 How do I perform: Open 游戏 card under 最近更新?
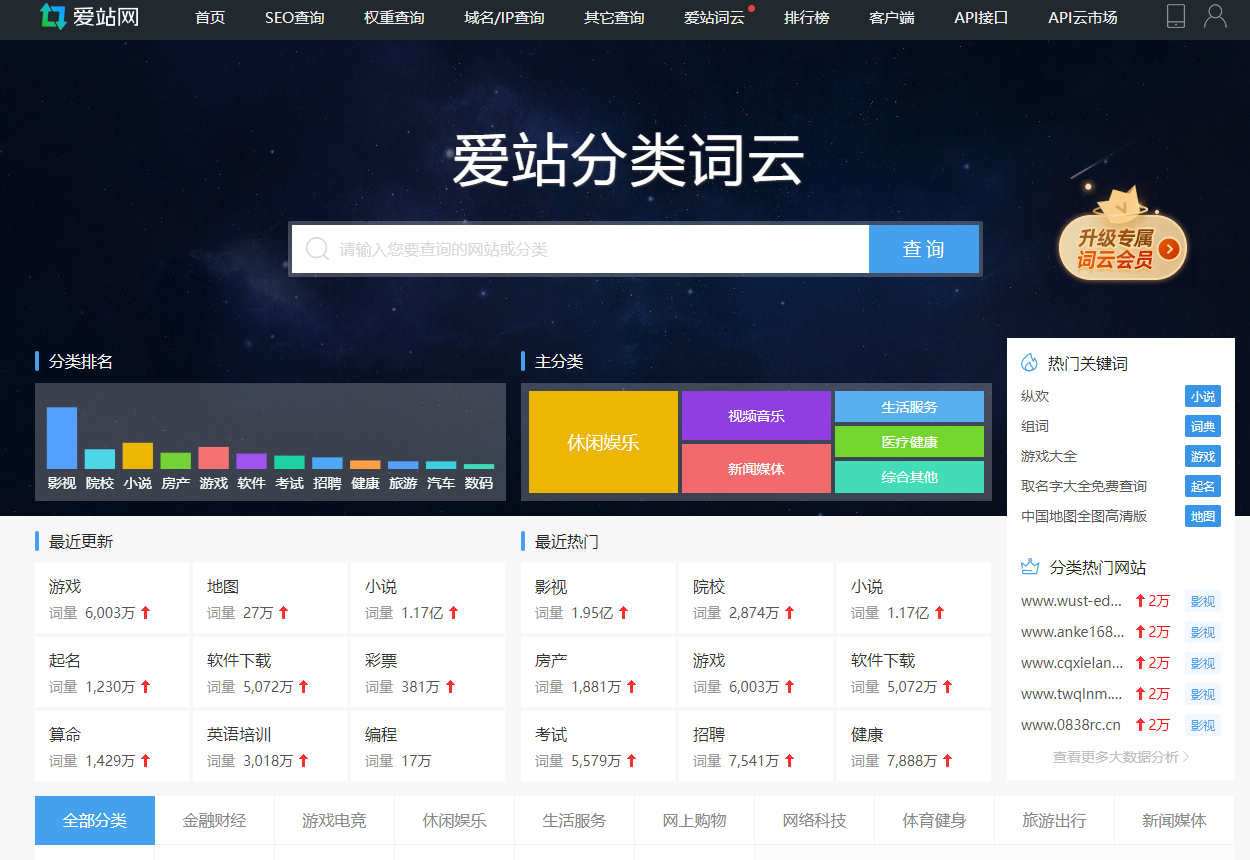click(x=112, y=598)
